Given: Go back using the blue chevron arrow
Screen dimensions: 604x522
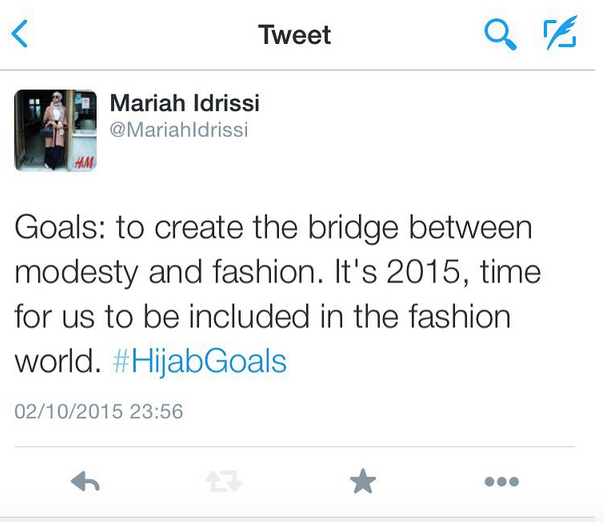Looking at the screenshot, I should (20, 34).
